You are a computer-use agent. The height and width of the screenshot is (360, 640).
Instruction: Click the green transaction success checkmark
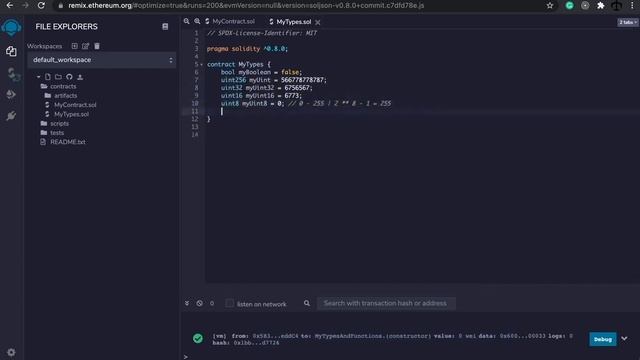[x=198, y=338]
